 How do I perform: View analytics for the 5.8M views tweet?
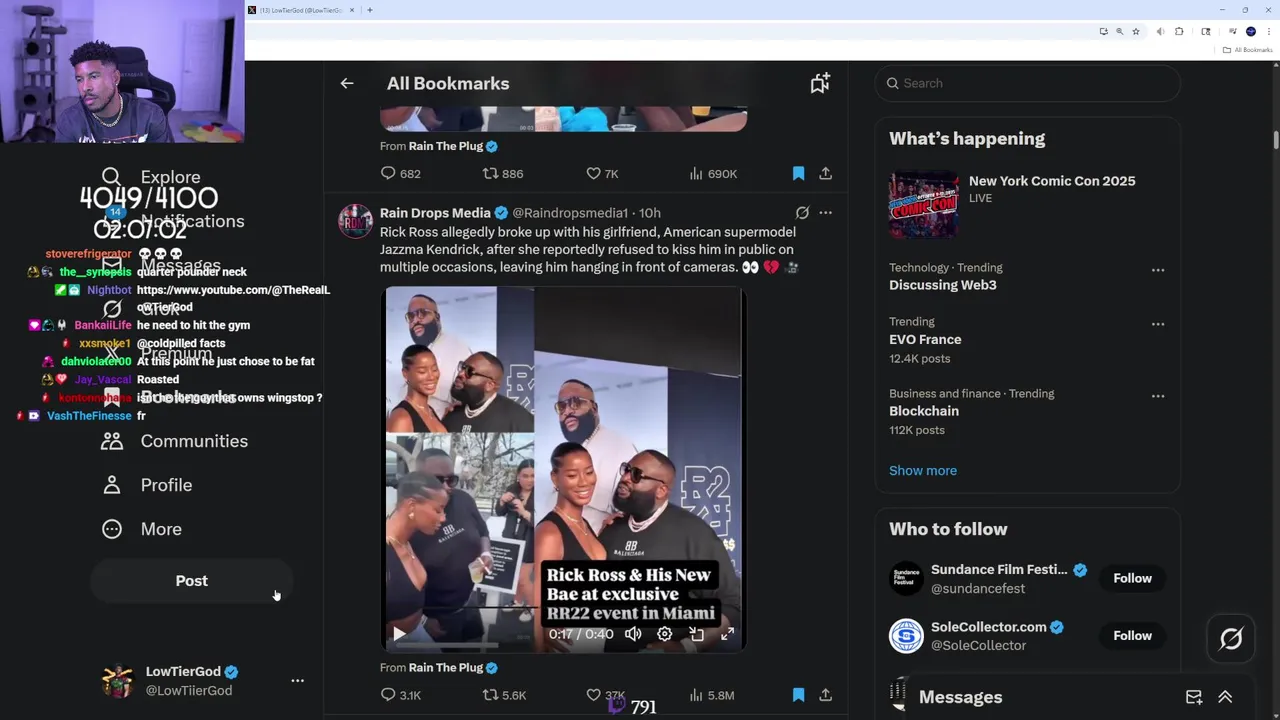point(711,695)
